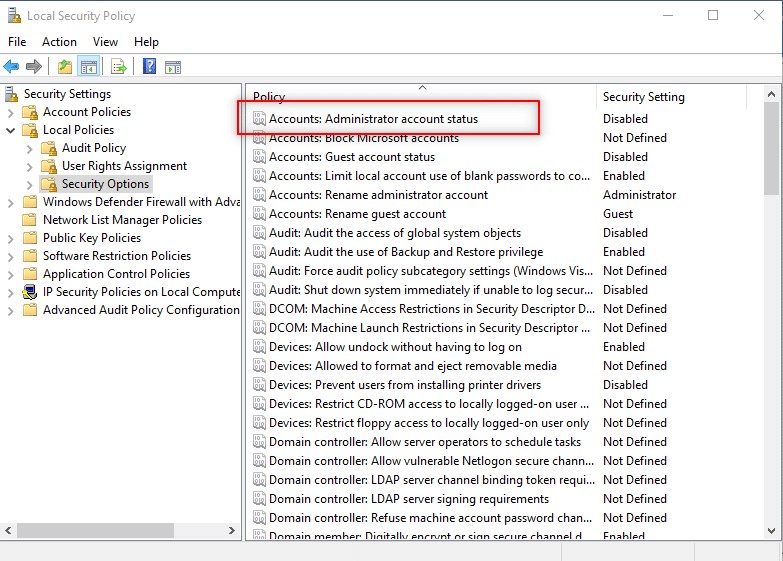
Task: Expand the IP Security Policies node
Action: [10, 293]
